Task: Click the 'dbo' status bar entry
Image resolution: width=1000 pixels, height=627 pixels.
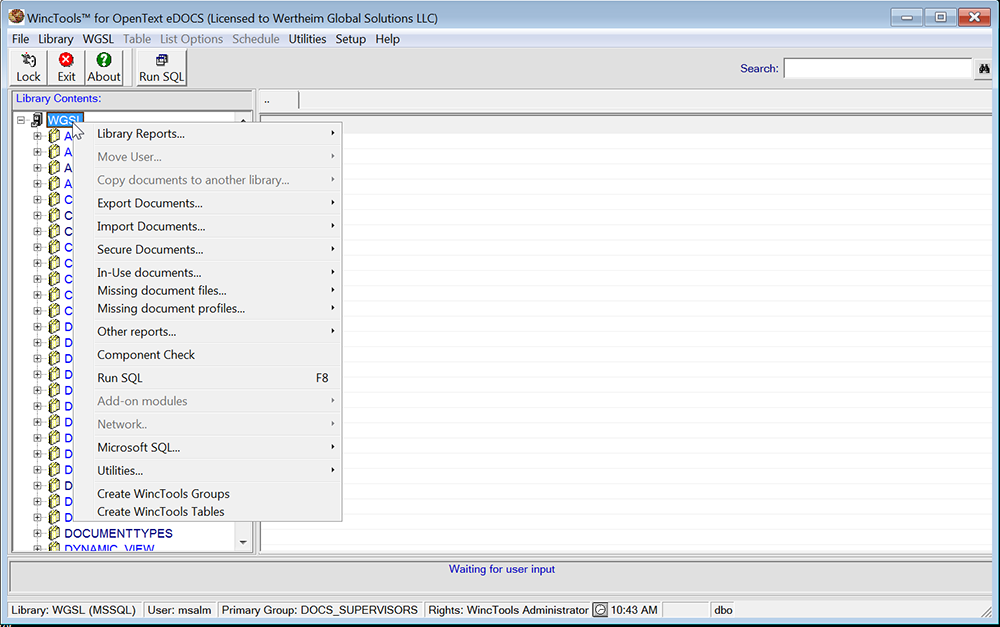Action: tap(723, 610)
